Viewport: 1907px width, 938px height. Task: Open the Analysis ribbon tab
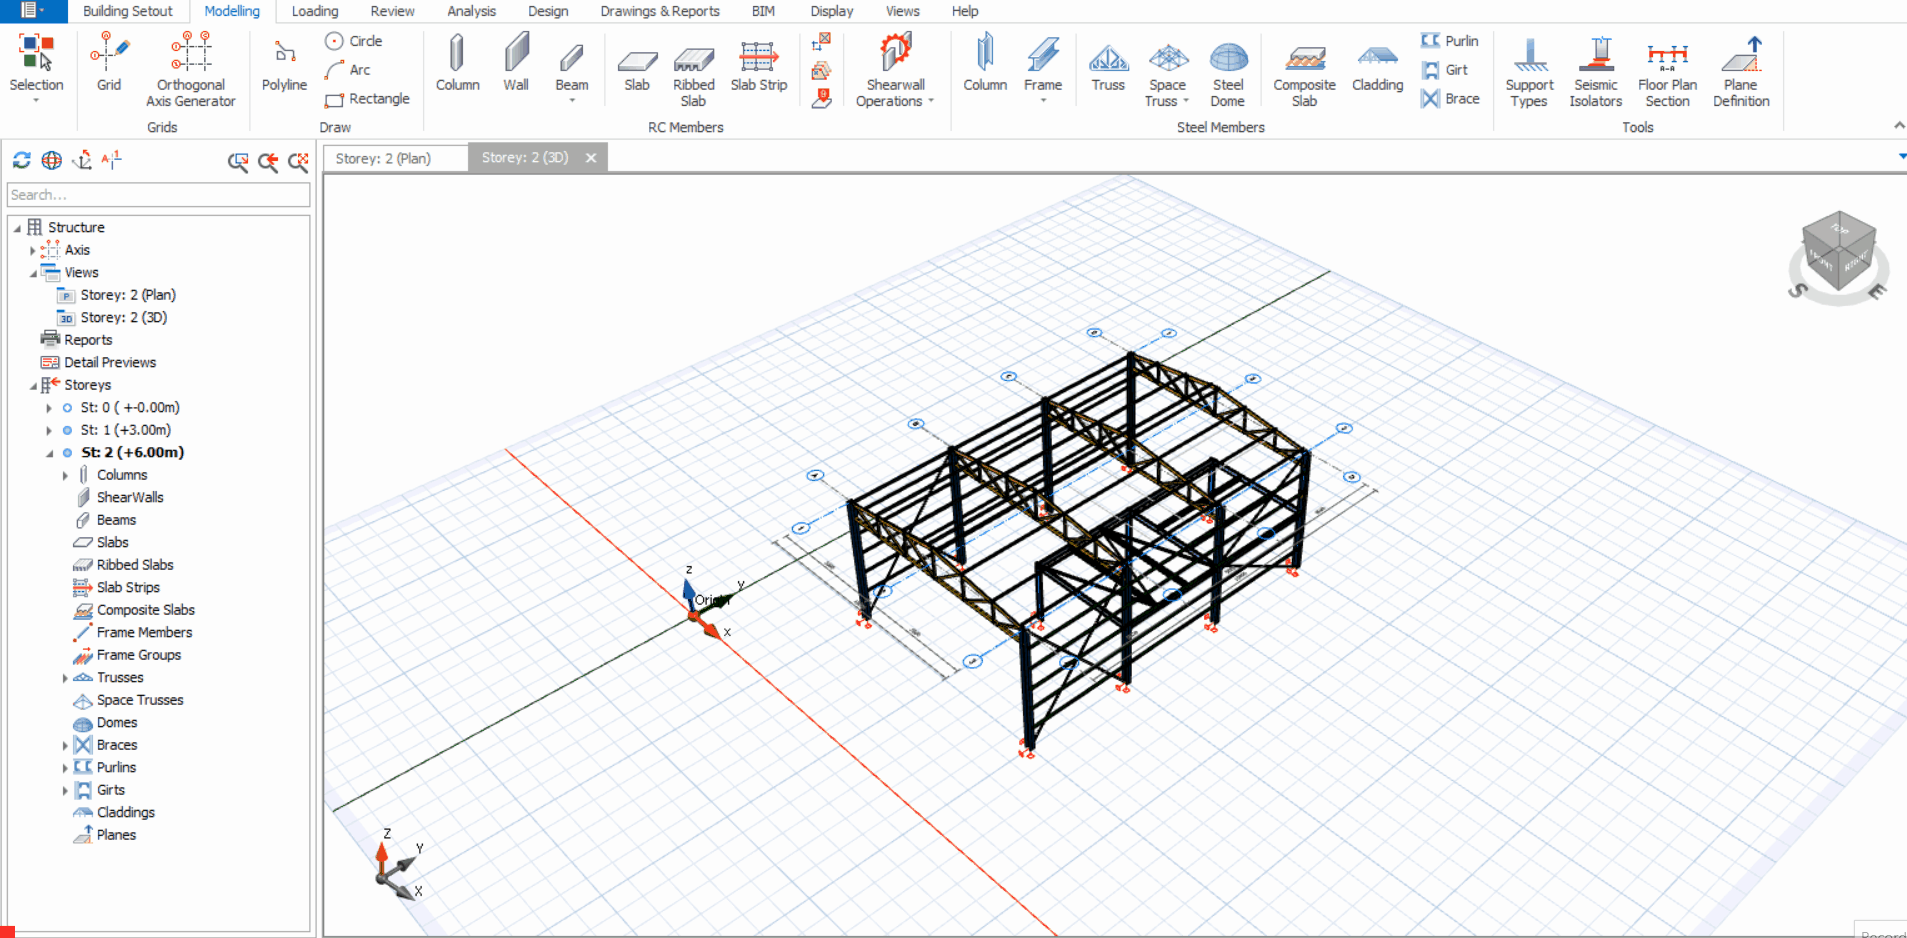(471, 11)
